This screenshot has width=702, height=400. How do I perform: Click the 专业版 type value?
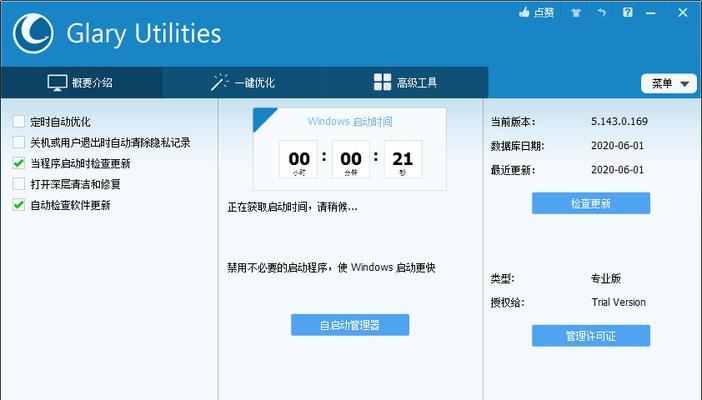pyautogui.click(x=606, y=279)
